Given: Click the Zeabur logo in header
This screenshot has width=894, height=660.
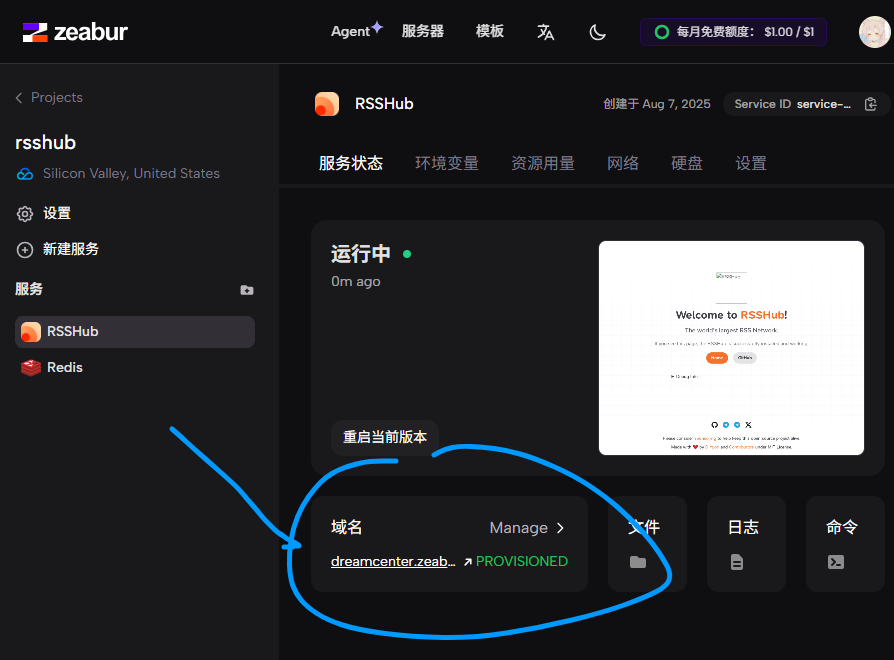Looking at the screenshot, I should pos(75,32).
